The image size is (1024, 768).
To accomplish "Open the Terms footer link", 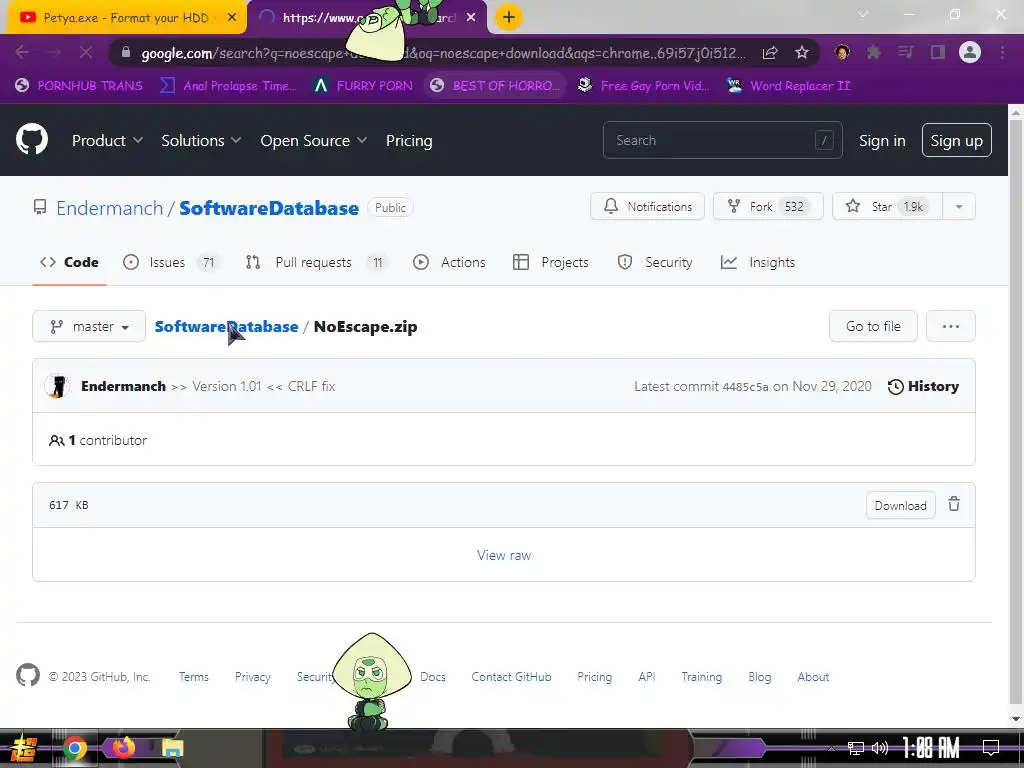I will tap(194, 677).
